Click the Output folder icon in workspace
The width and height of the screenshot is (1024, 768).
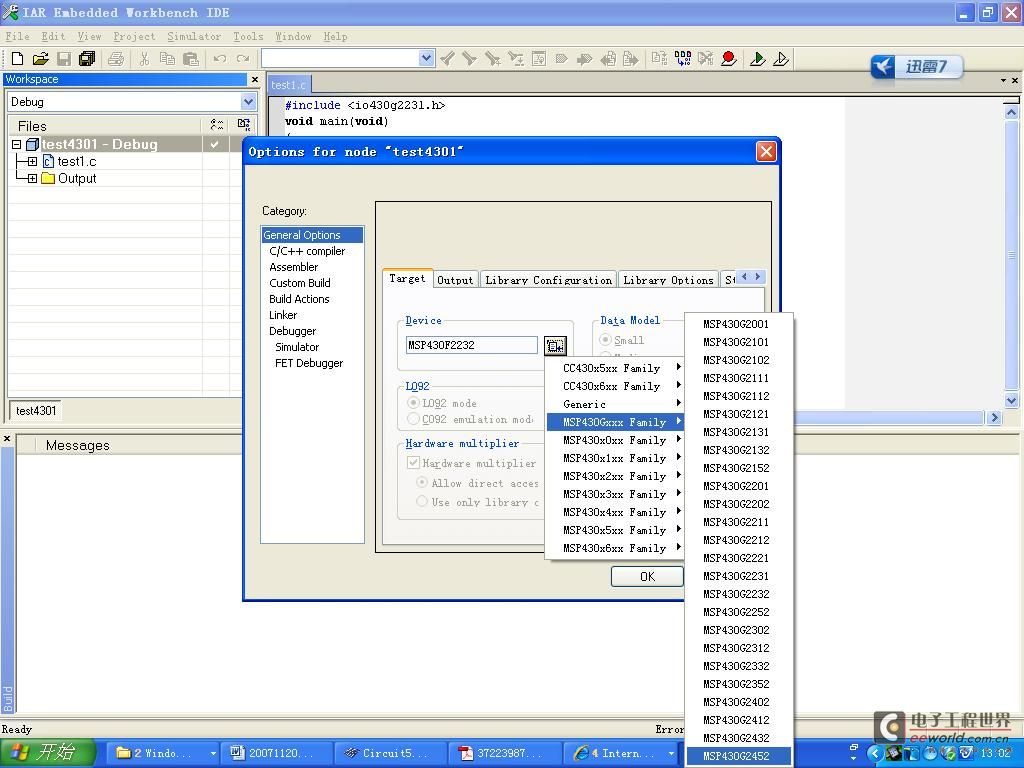pyautogui.click(x=48, y=178)
